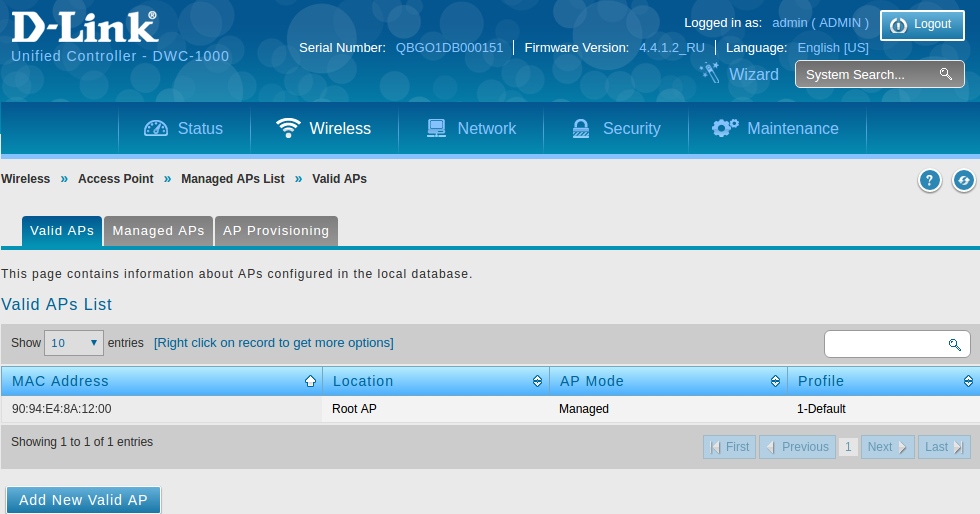Sort table by AP Mode column

pyautogui.click(x=775, y=381)
